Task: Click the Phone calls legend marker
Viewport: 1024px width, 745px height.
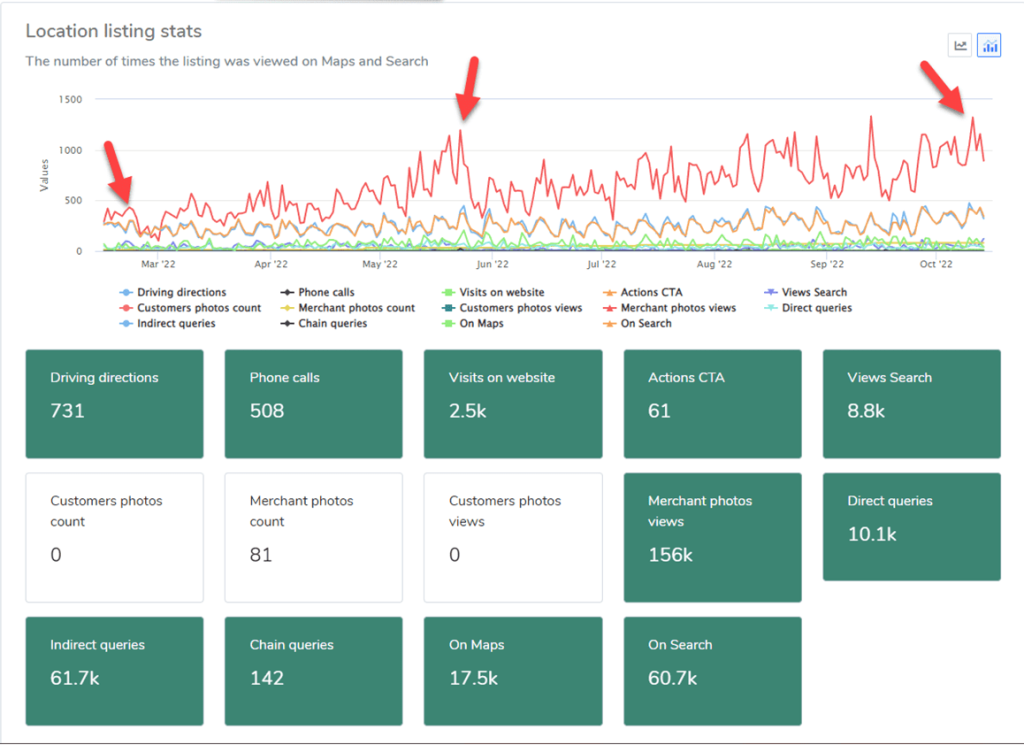Action: tap(287, 293)
